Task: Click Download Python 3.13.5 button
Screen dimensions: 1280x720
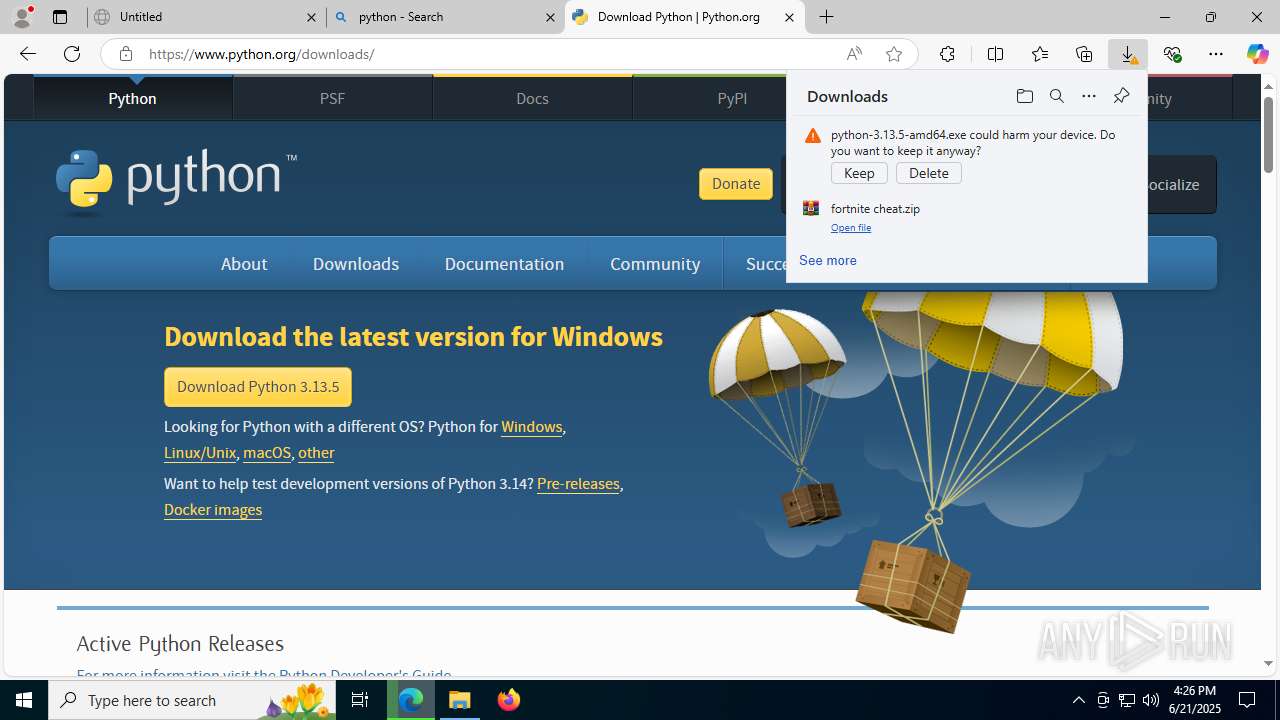Action: (258, 387)
